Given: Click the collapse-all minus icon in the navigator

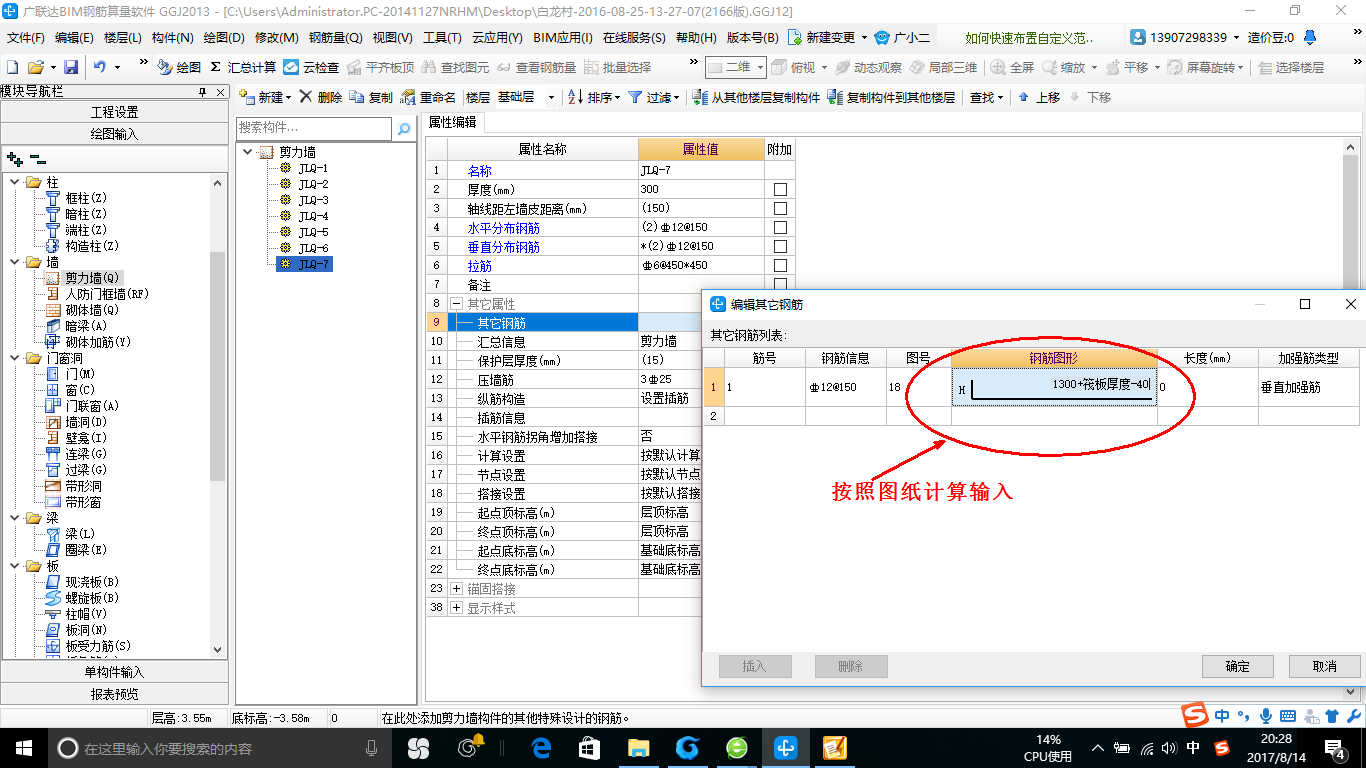Looking at the screenshot, I should point(38,158).
